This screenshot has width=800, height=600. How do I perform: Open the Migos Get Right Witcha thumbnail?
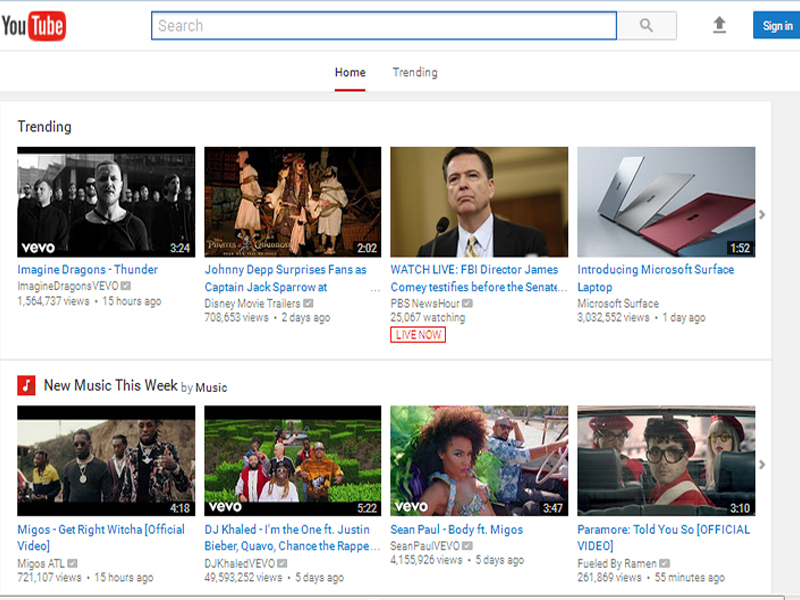[106, 461]
